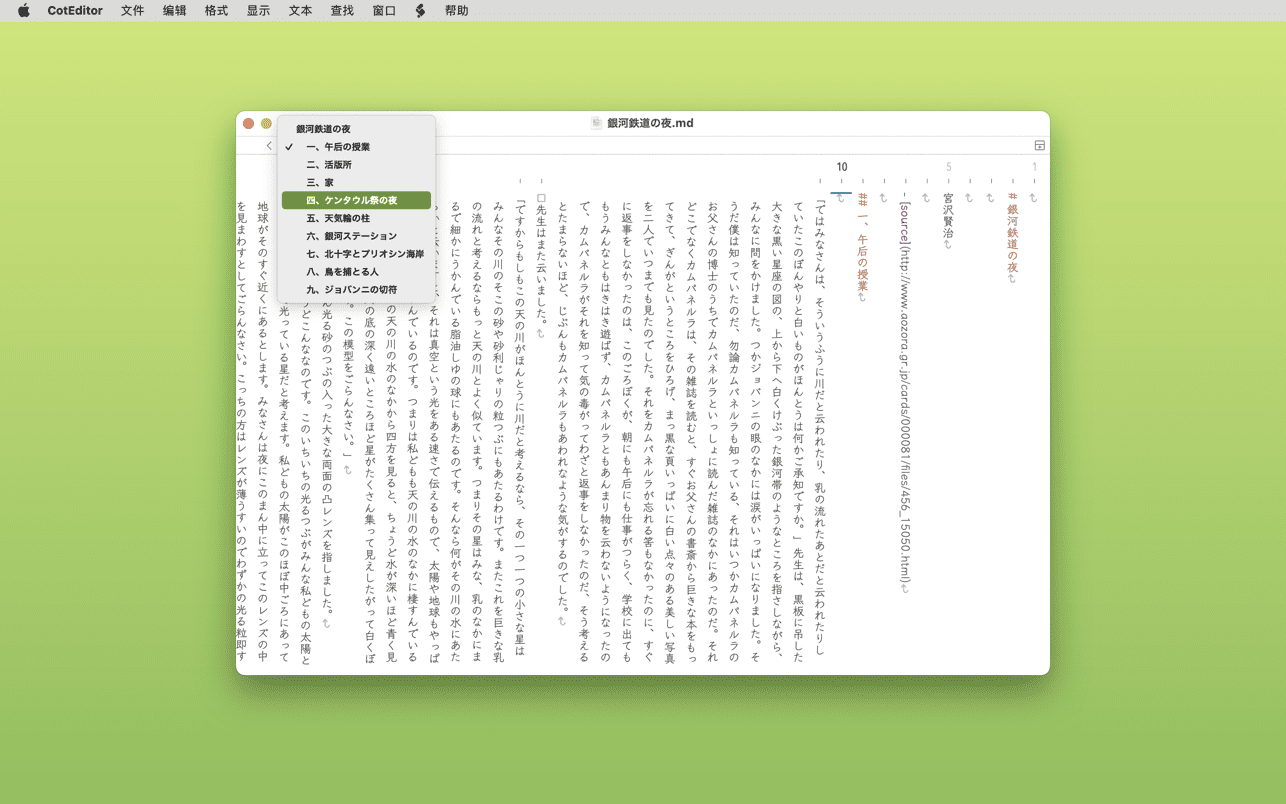Screen dimensions: 1286x804
Task: Go to previous outline item with left chevron
Action: point(269,146)
